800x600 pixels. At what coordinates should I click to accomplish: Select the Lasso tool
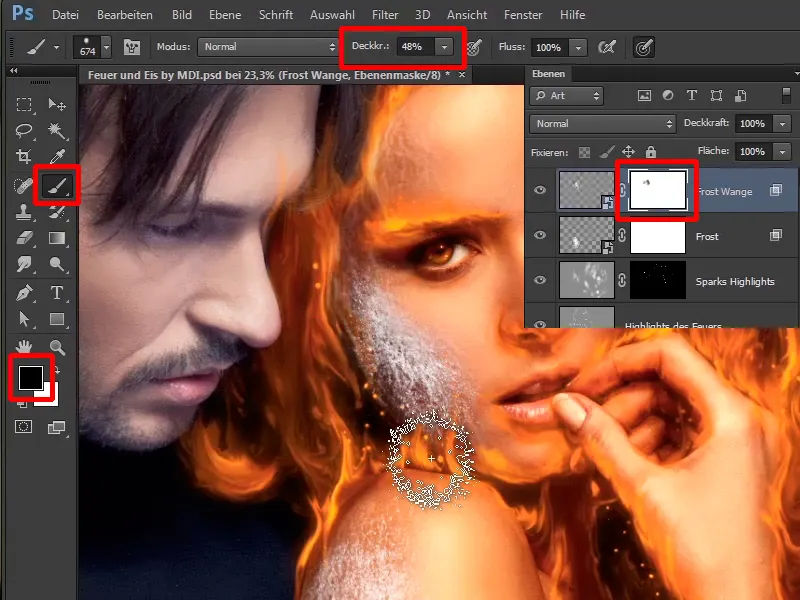pos(23,131)
